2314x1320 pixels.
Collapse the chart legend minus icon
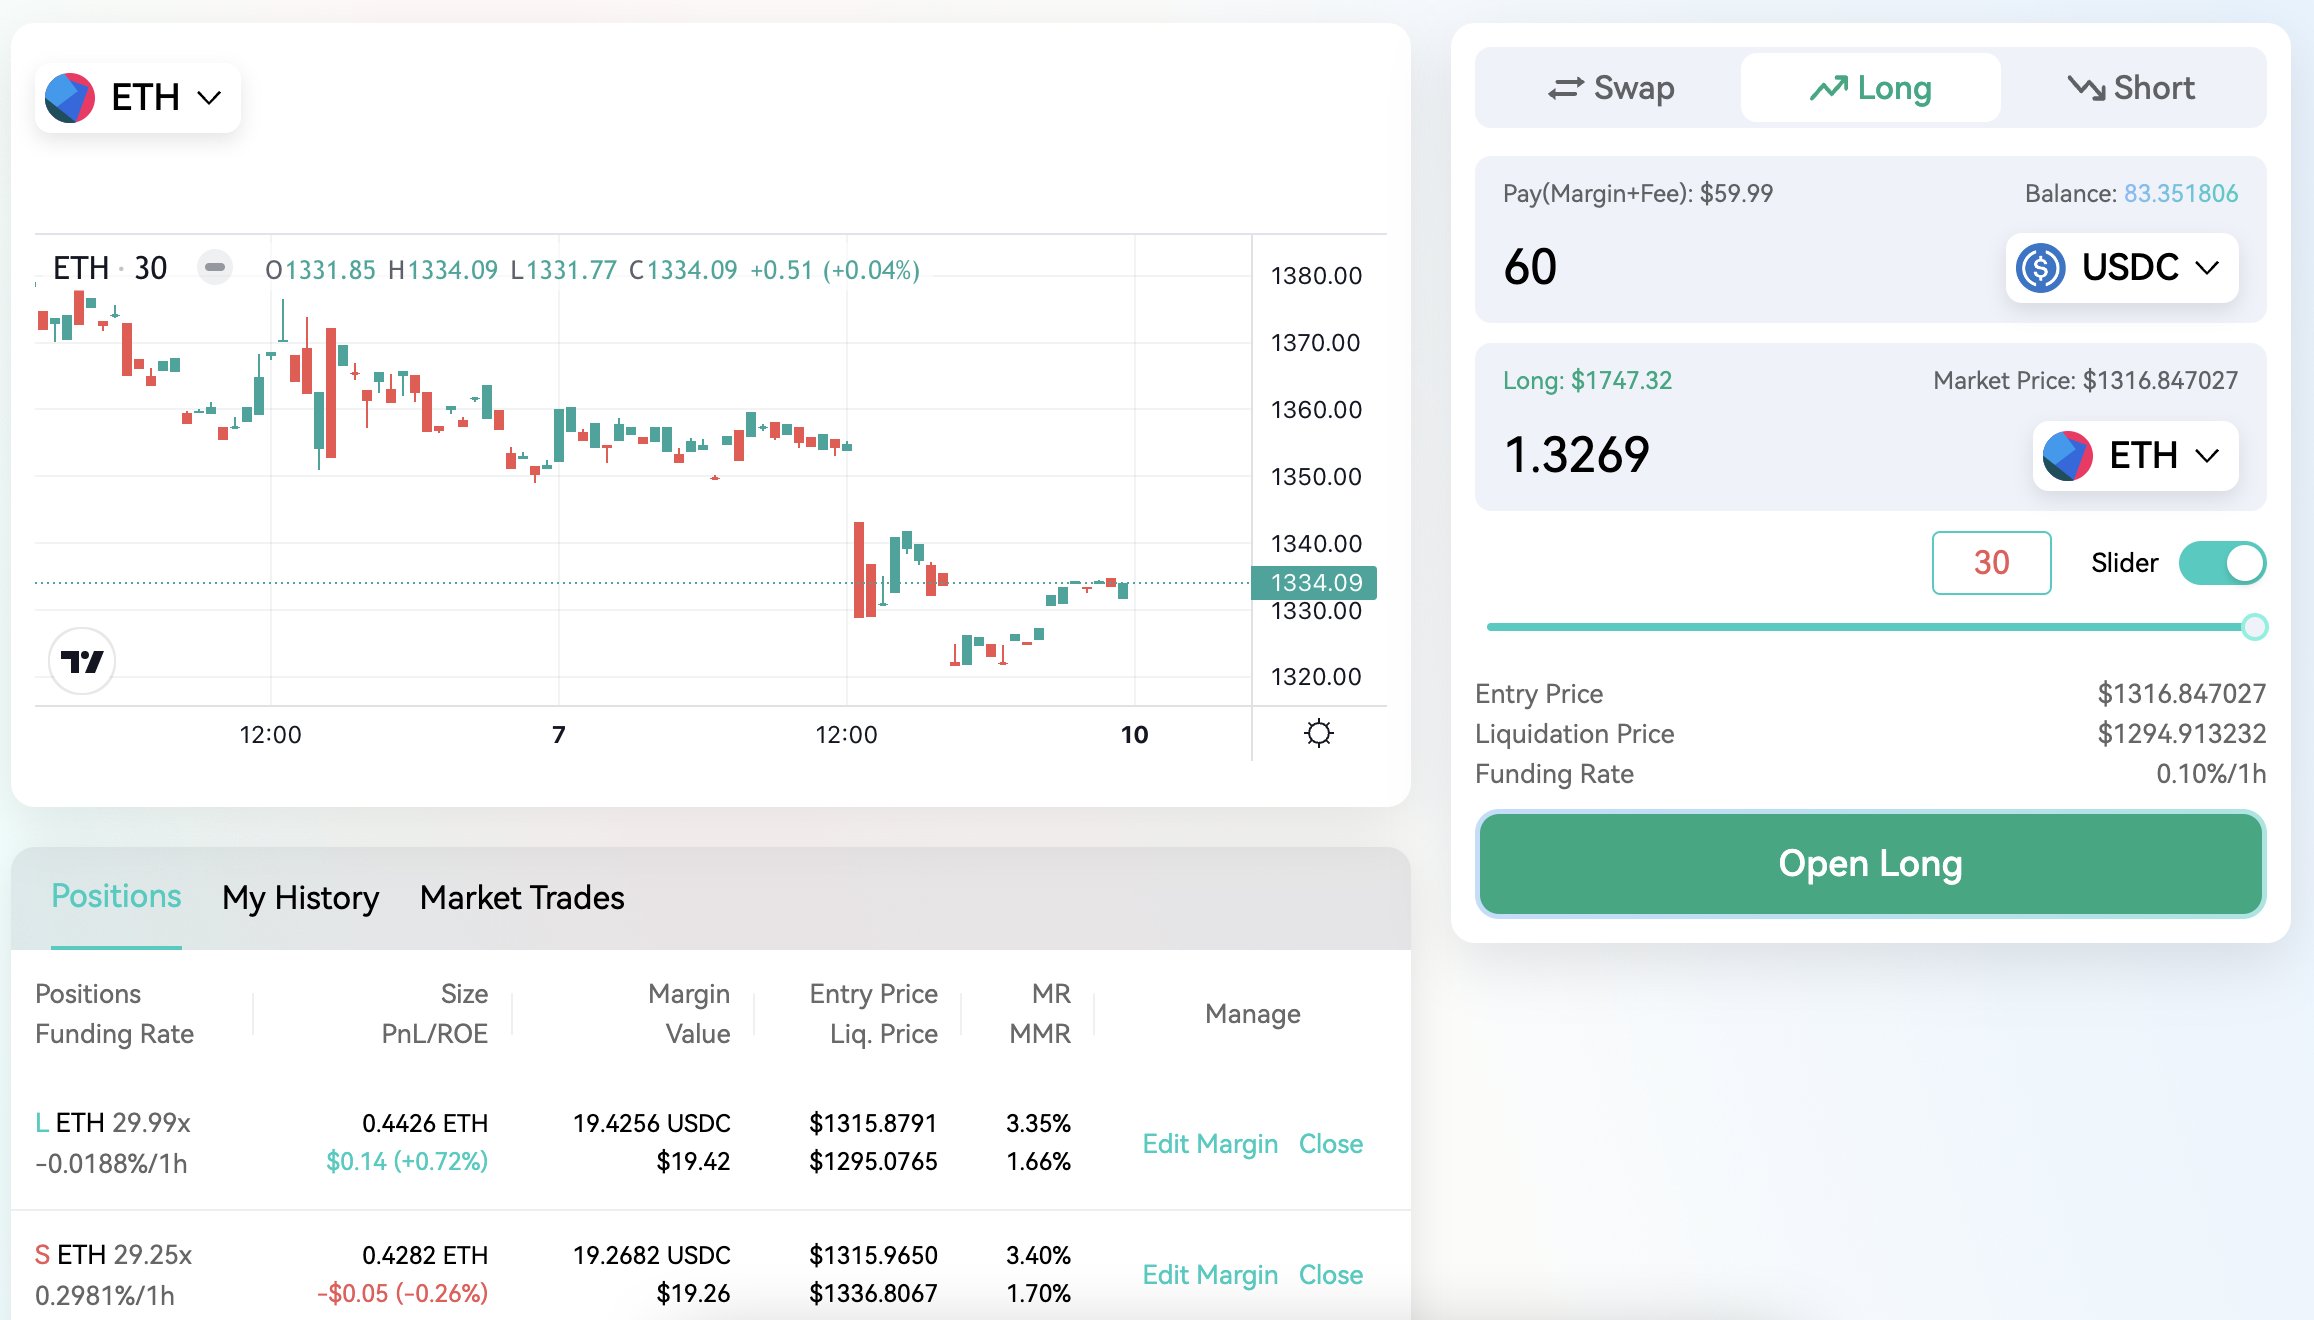point(214,268)
